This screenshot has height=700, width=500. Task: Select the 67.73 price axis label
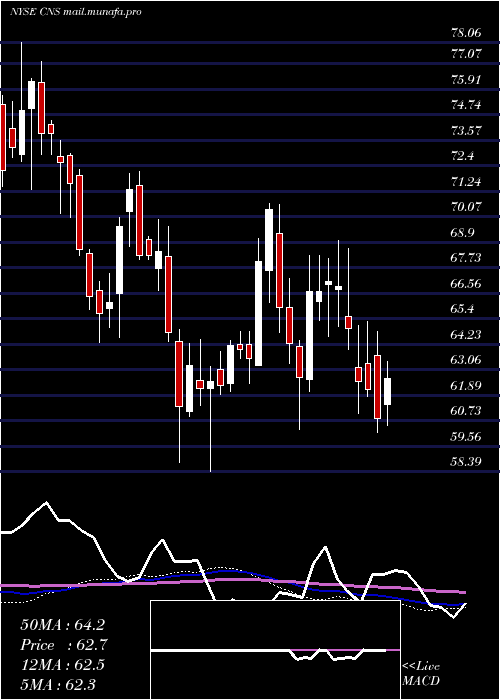[467, 258]
